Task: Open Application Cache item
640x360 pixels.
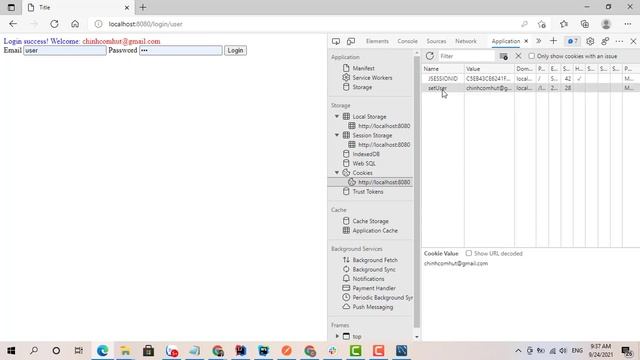Action: coord(375,230)
